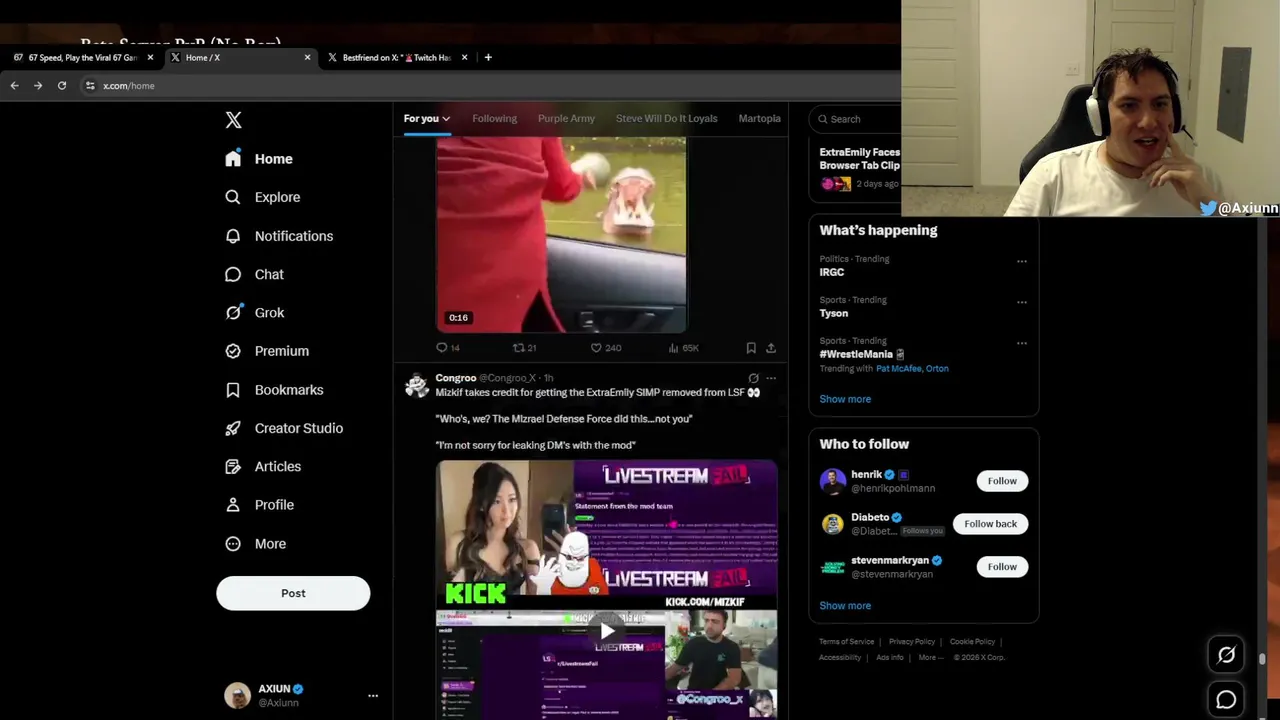Follow stevenmarkryan
This screenshot has height=720, width=1280.
pos(1002,567)
